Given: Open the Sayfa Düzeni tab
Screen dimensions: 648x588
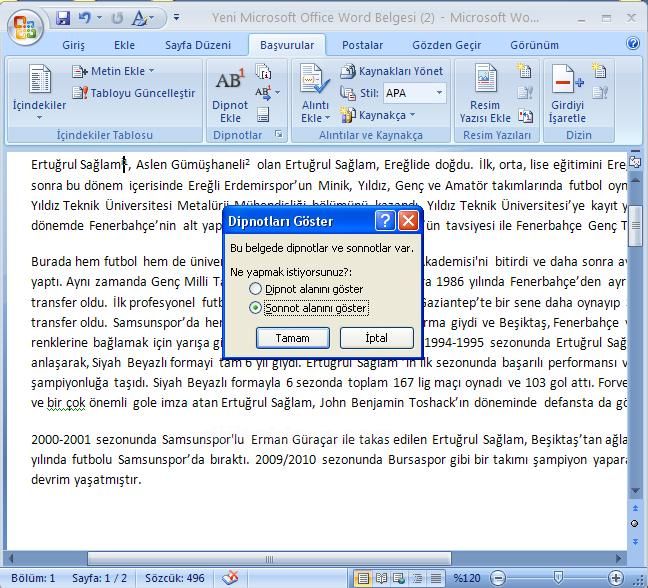Looking at the screenshot, I should coord(198,45).
